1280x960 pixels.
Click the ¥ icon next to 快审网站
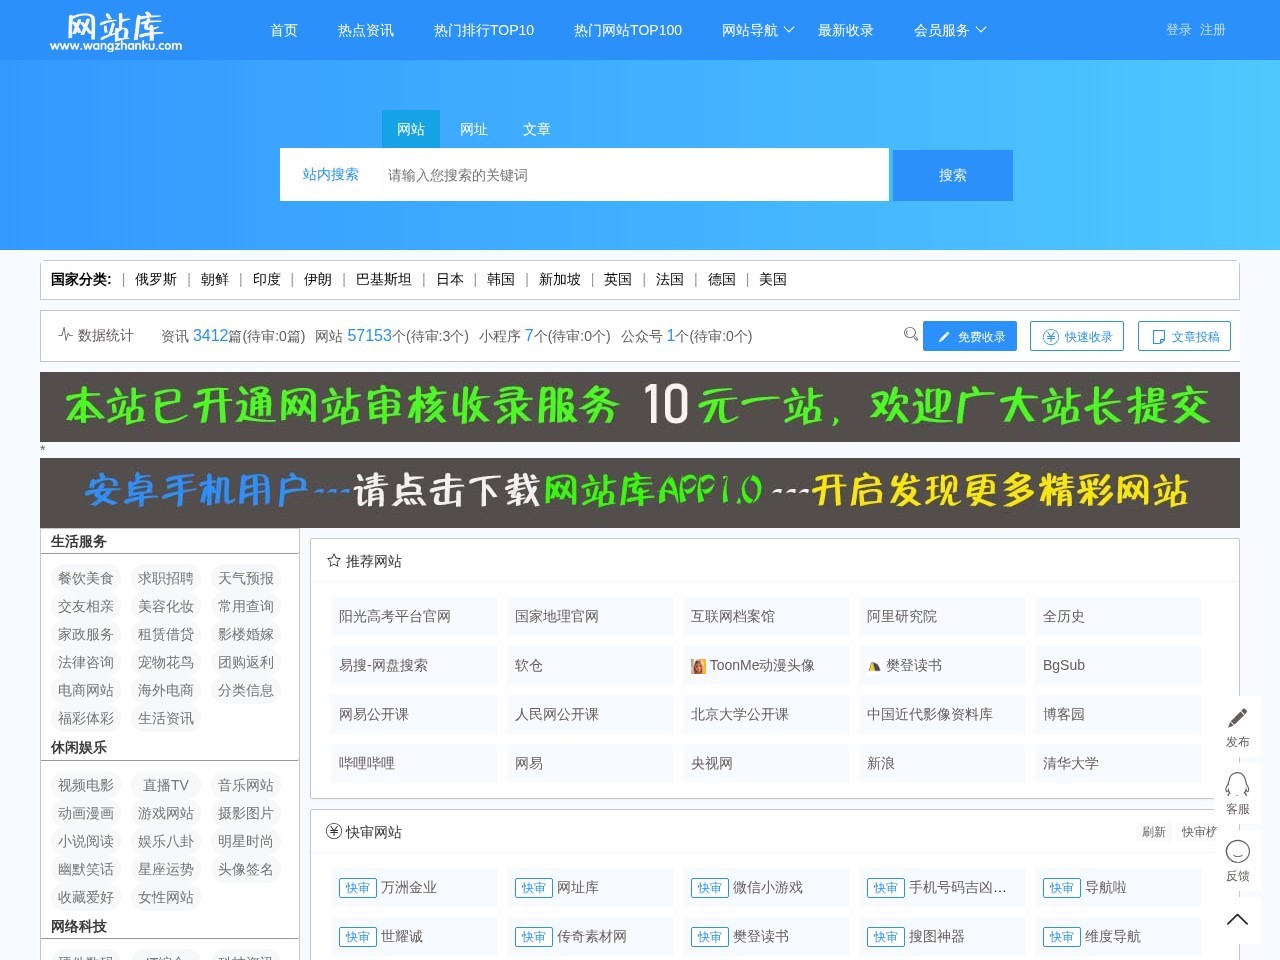click(333, 831)
